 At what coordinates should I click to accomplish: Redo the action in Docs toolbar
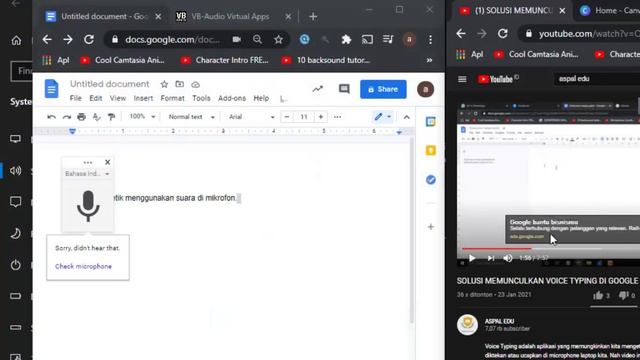(x=67, y=117)
